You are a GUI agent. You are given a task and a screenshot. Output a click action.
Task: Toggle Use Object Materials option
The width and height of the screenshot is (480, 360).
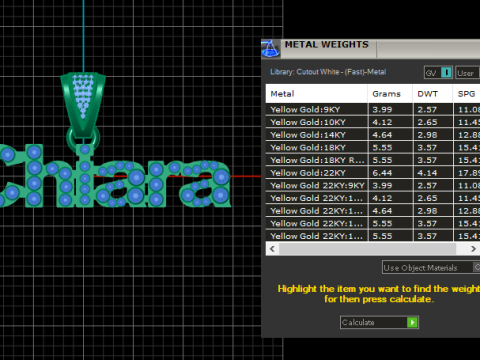coord(431,268)
